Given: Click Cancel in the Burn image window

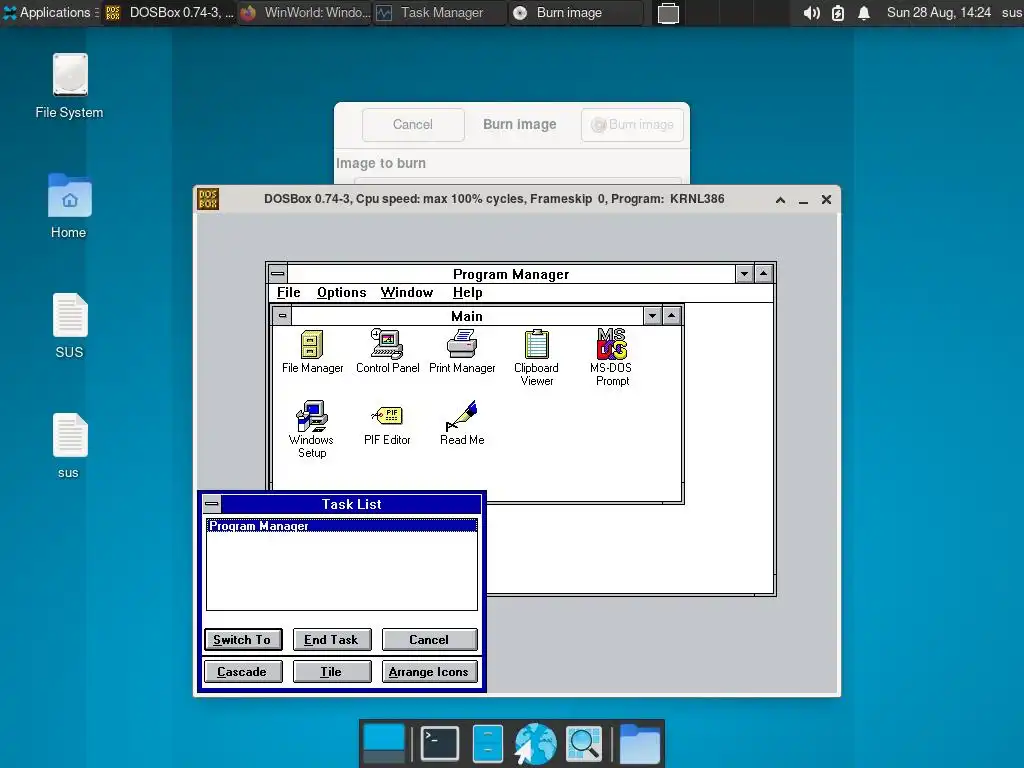Looking at the screenshot, I should click(413, 125).
